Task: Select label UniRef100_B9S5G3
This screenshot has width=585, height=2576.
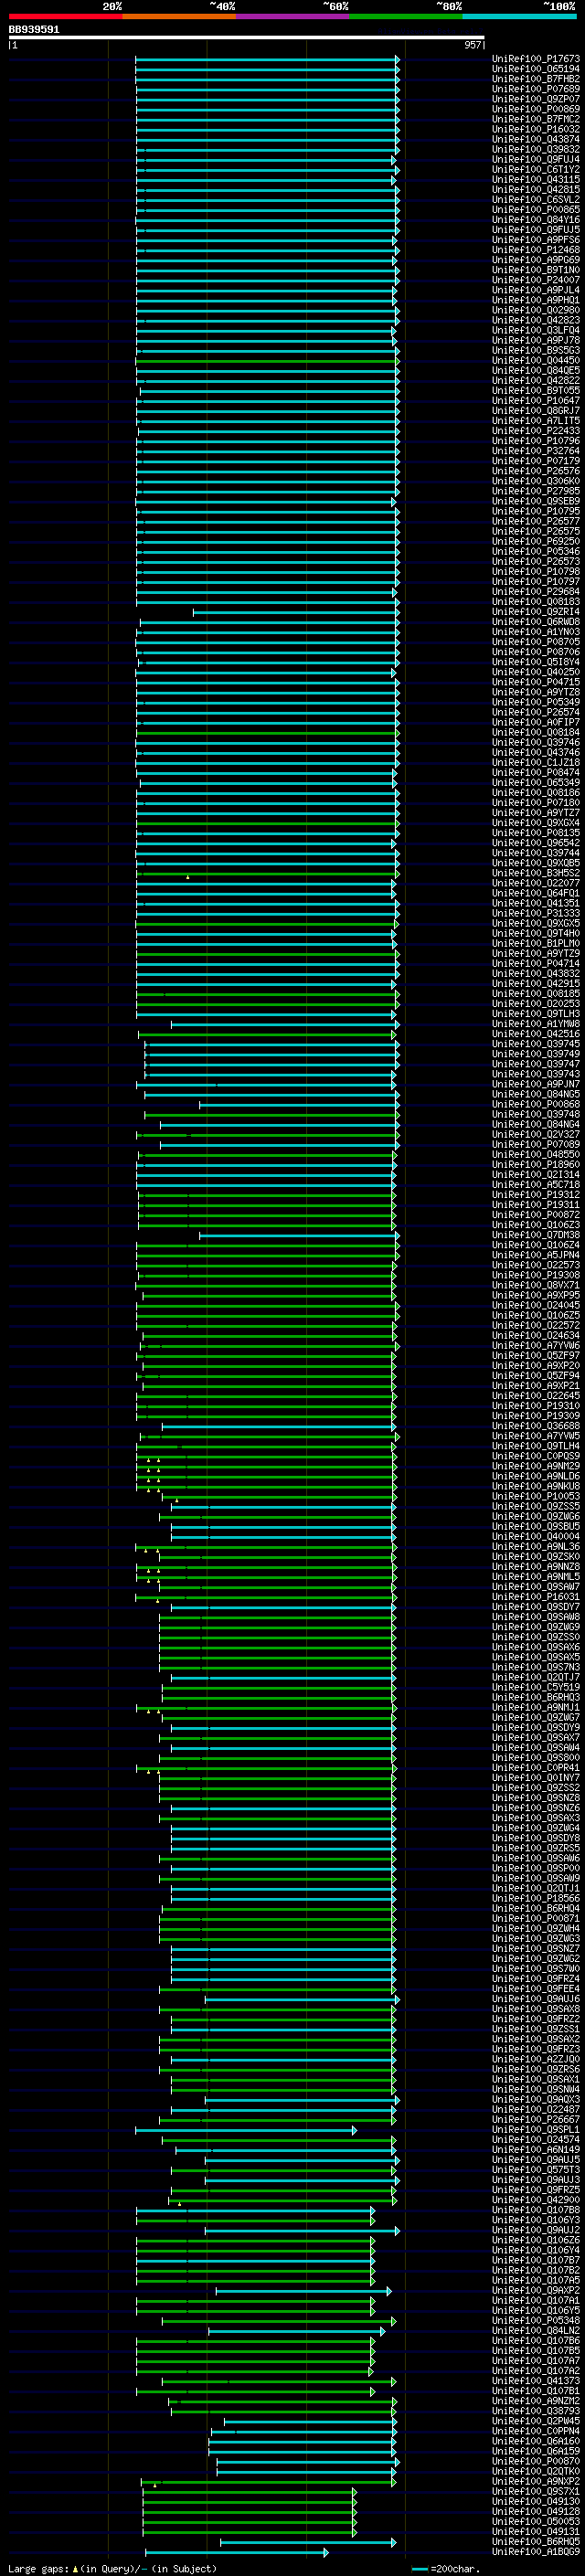Action: coord(536,350)
